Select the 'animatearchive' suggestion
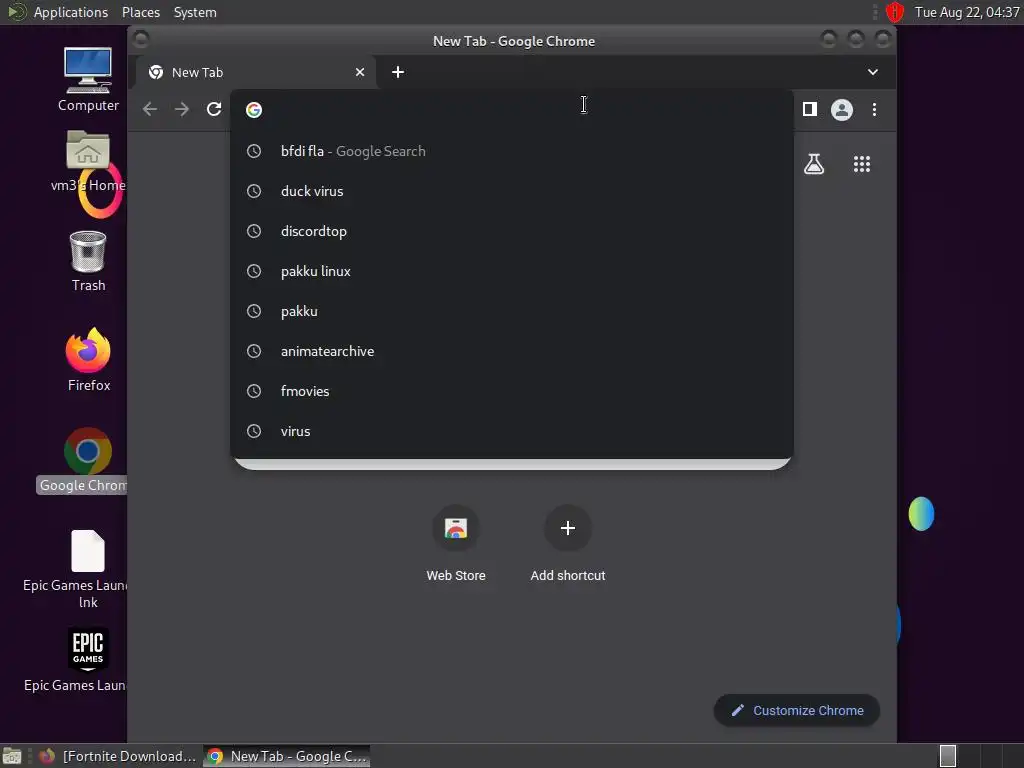The height and width of the screenshot is (768, 1024). (x=512, y=351)
